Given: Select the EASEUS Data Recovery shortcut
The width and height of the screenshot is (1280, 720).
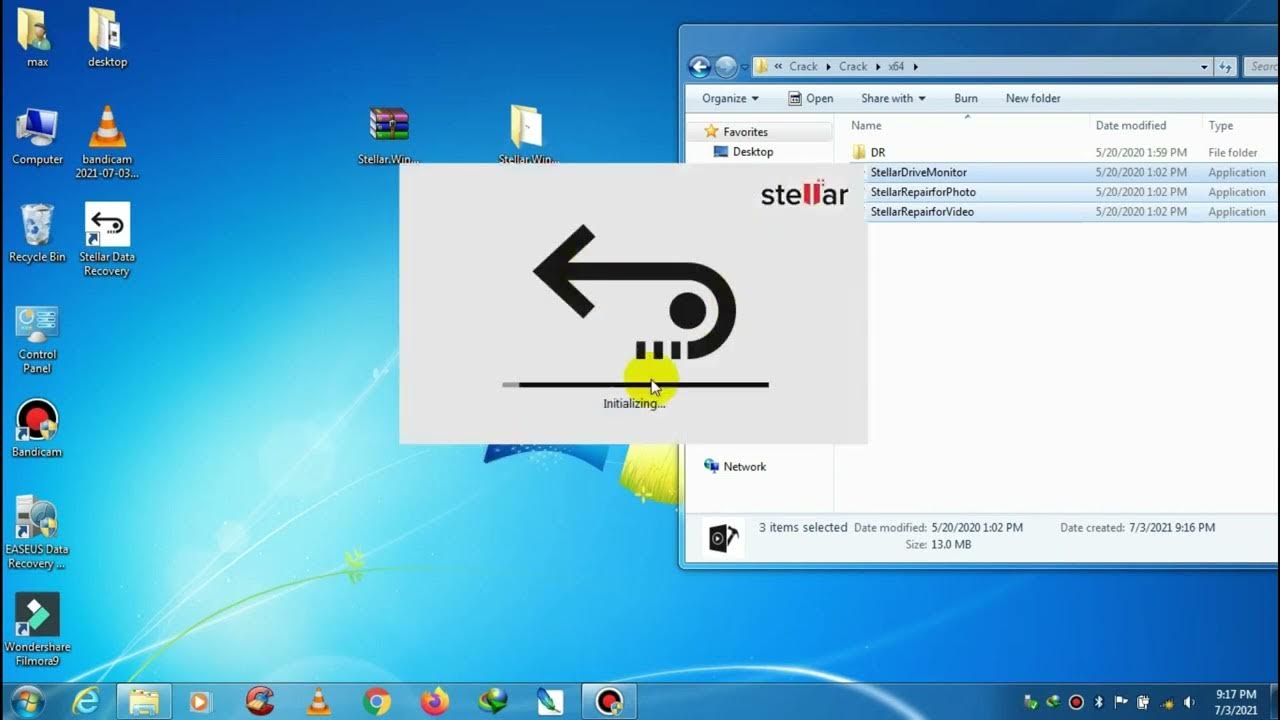Looking at the screenshot, I should [37, 533].
